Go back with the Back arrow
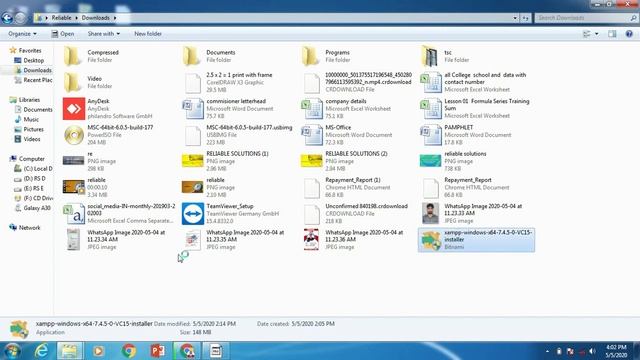The width and height of the screenshot is (640, 360). (7, 18)
